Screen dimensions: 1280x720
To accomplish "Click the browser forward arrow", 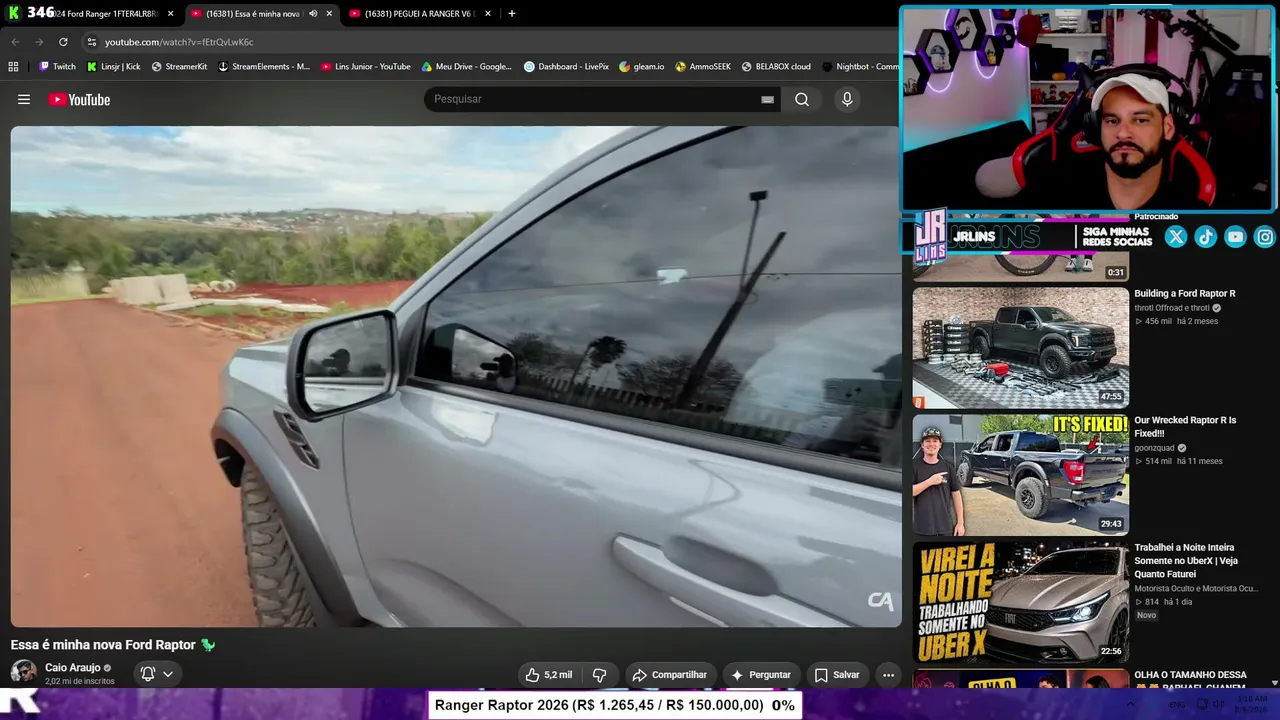I will [x=39, y=42].
